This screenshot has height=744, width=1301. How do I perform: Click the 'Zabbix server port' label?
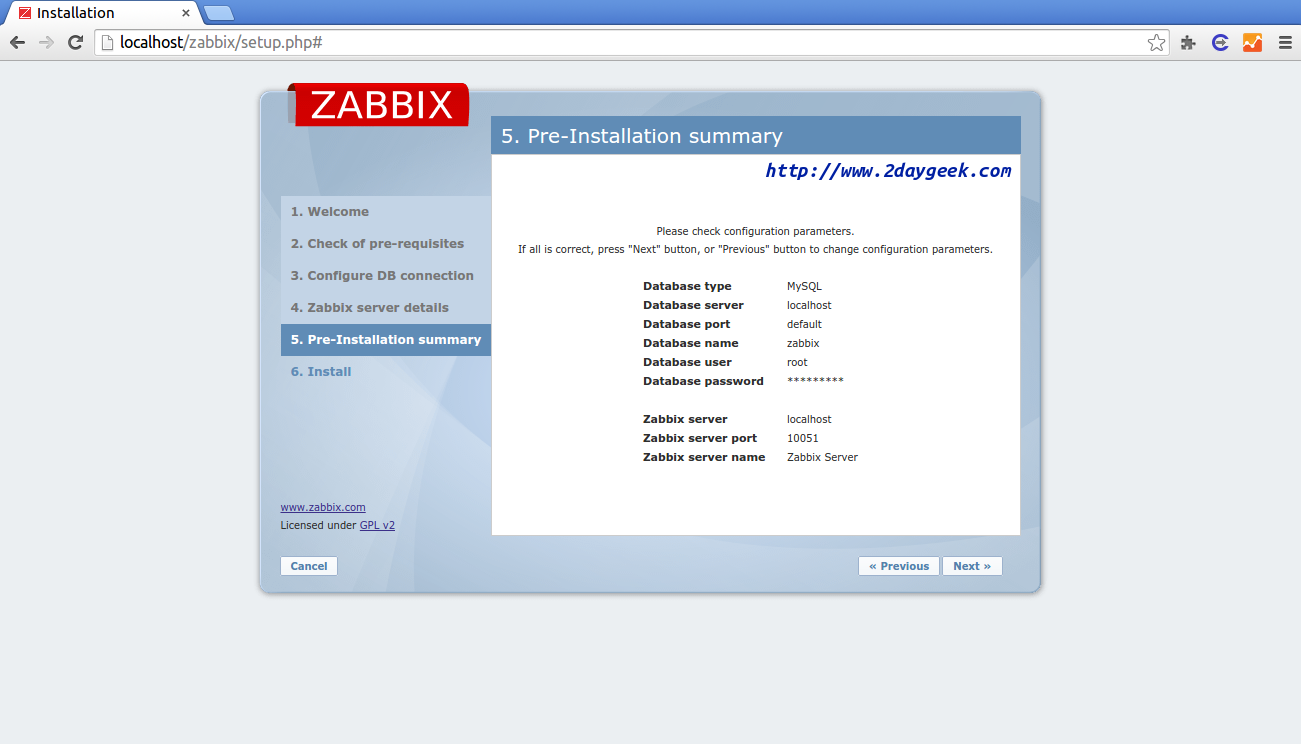tap(700, 438)
